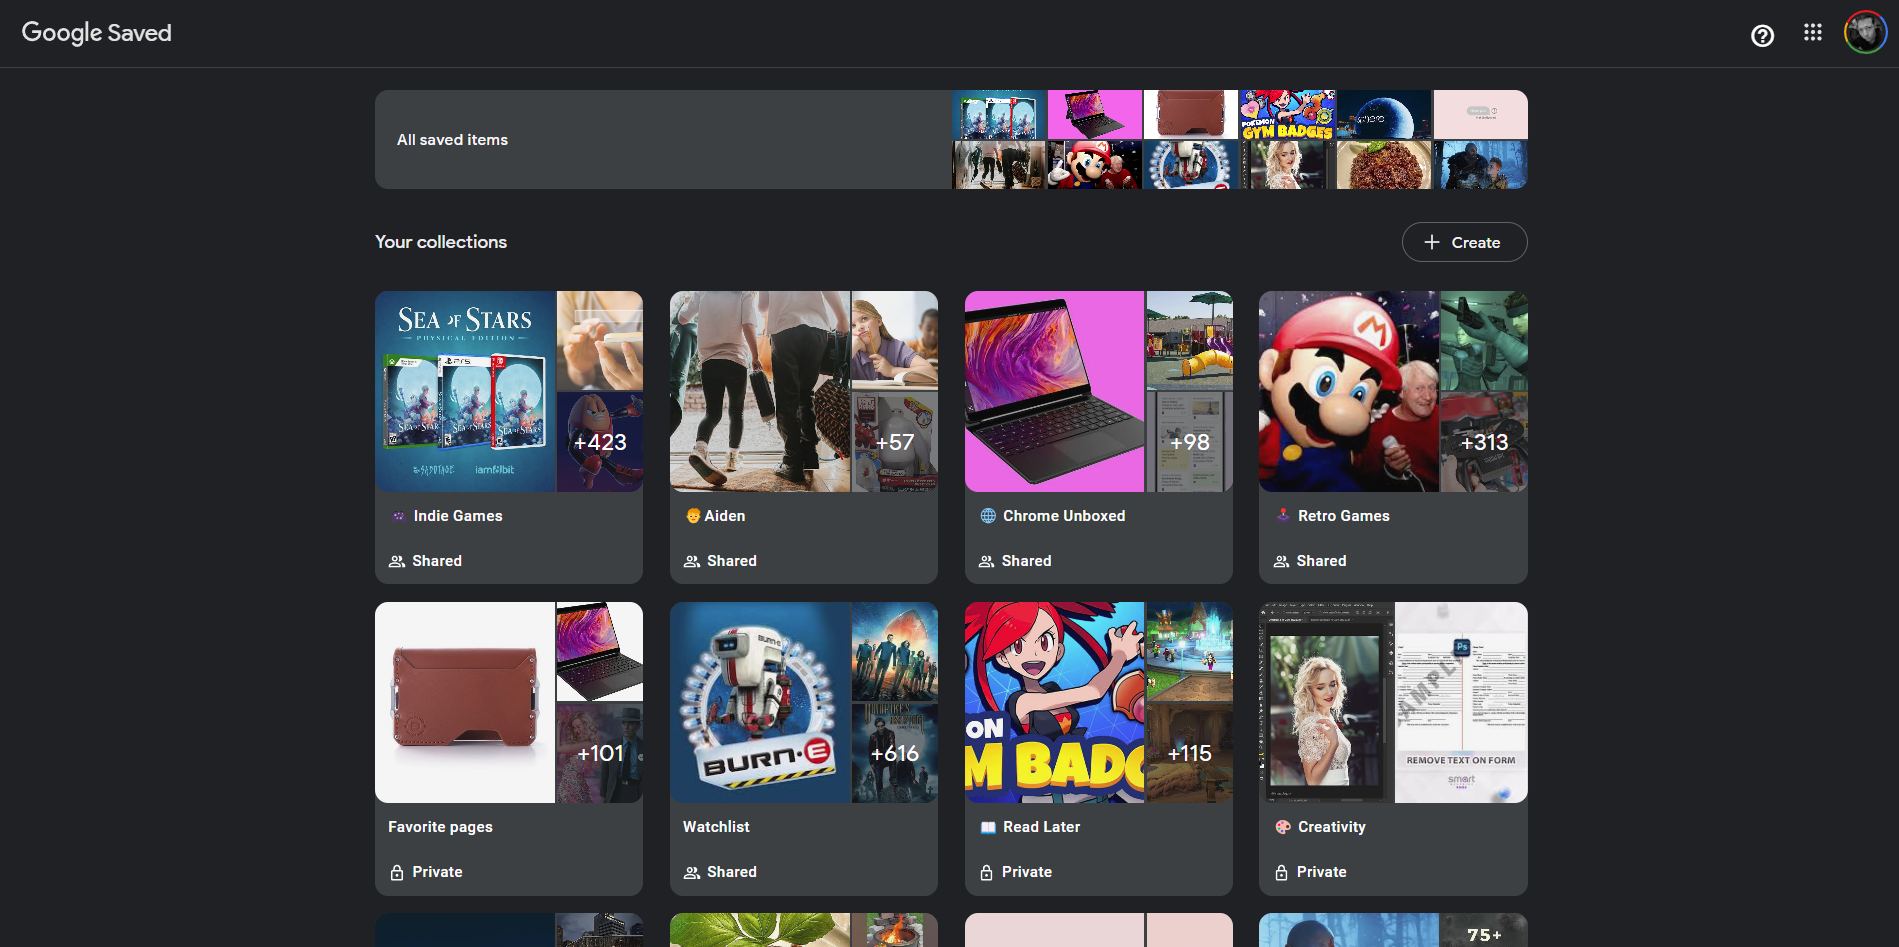Screen dimensions: 1899x947
Task: Open the Help icon in the header
Action: (1762, 36)
